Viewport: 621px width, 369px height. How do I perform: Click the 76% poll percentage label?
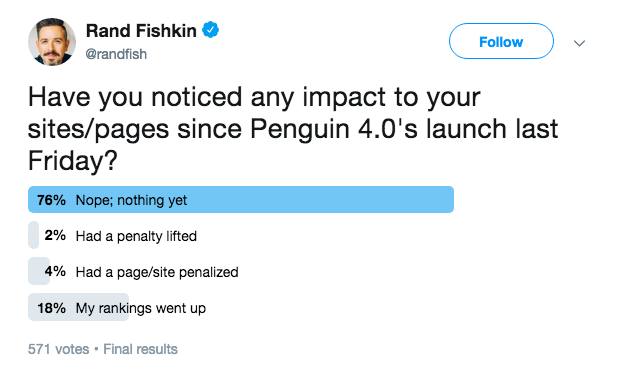[x=51, y=200]
